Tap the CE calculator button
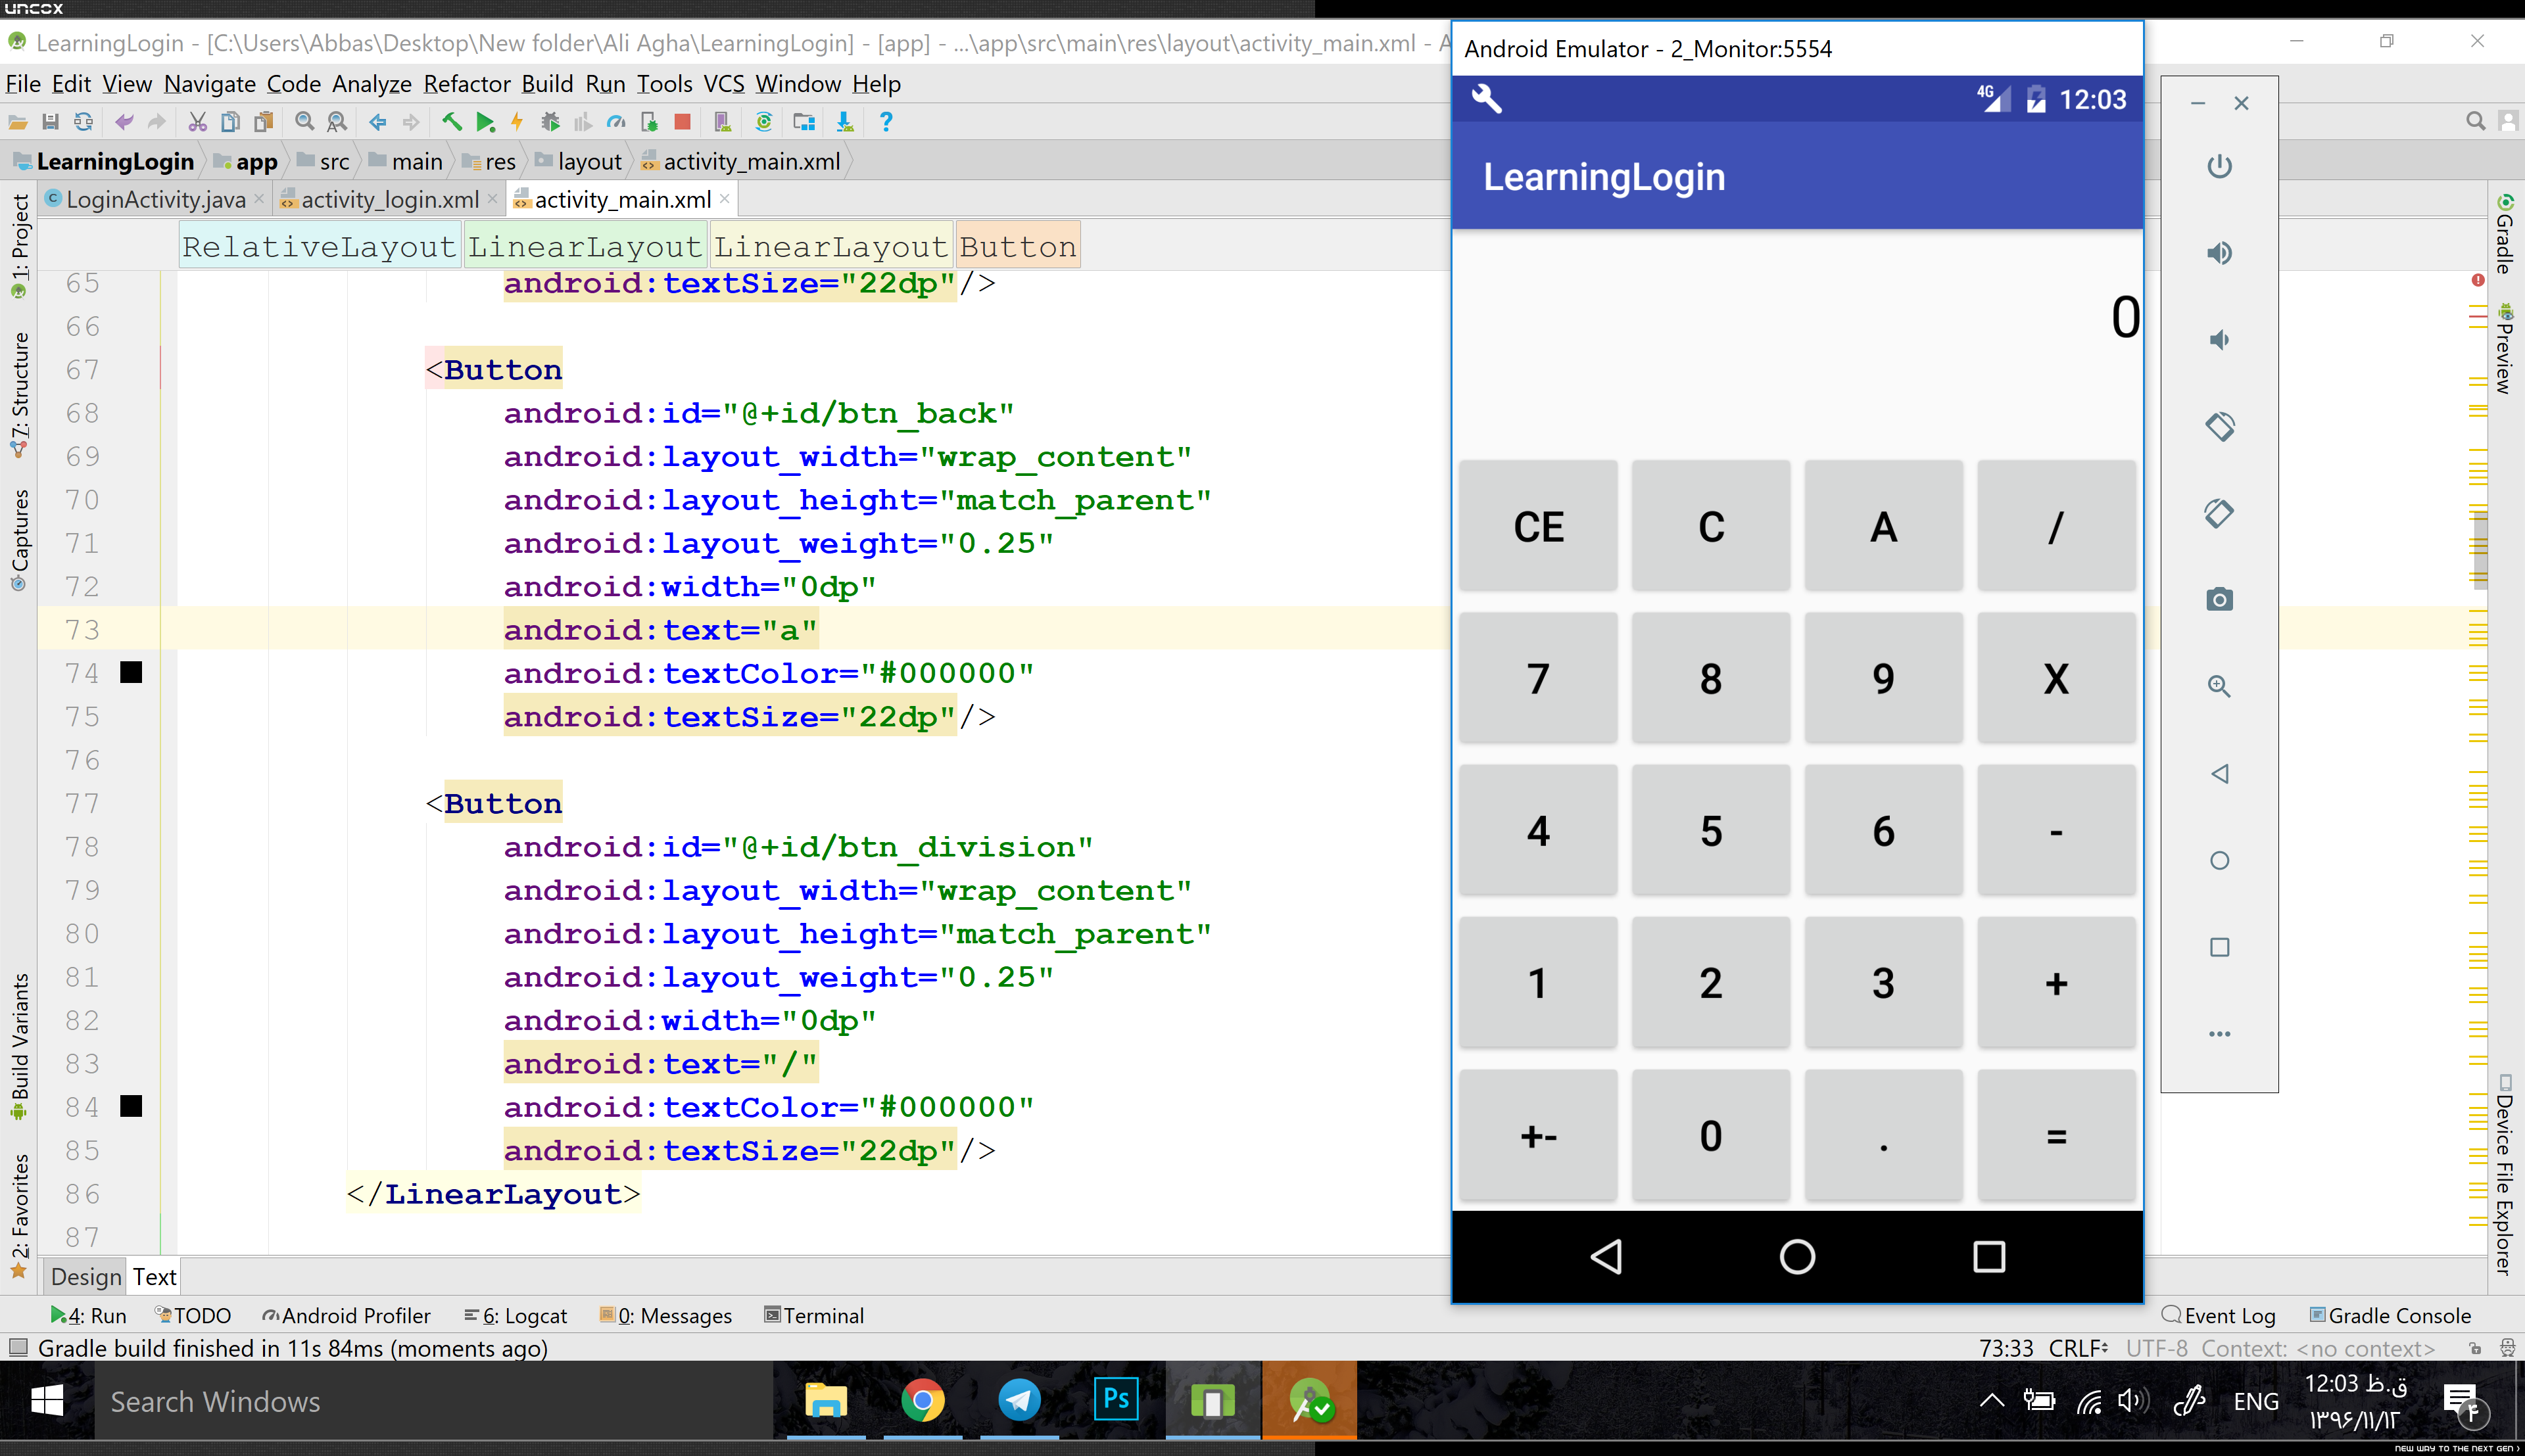Image resolution: width=2525 pixels, height=1456 pixels. 1538,526
